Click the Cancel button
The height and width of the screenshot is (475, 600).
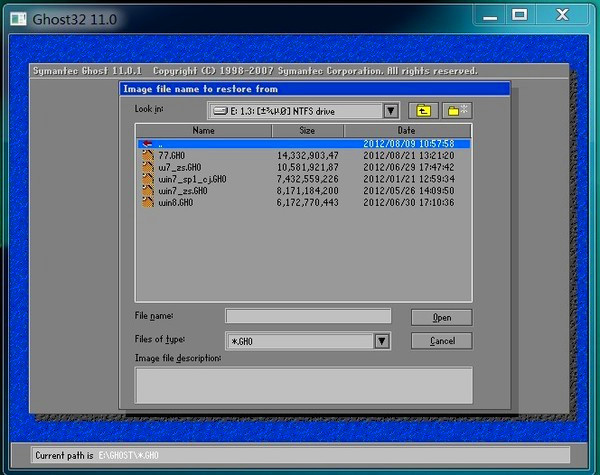coord(442,341)
